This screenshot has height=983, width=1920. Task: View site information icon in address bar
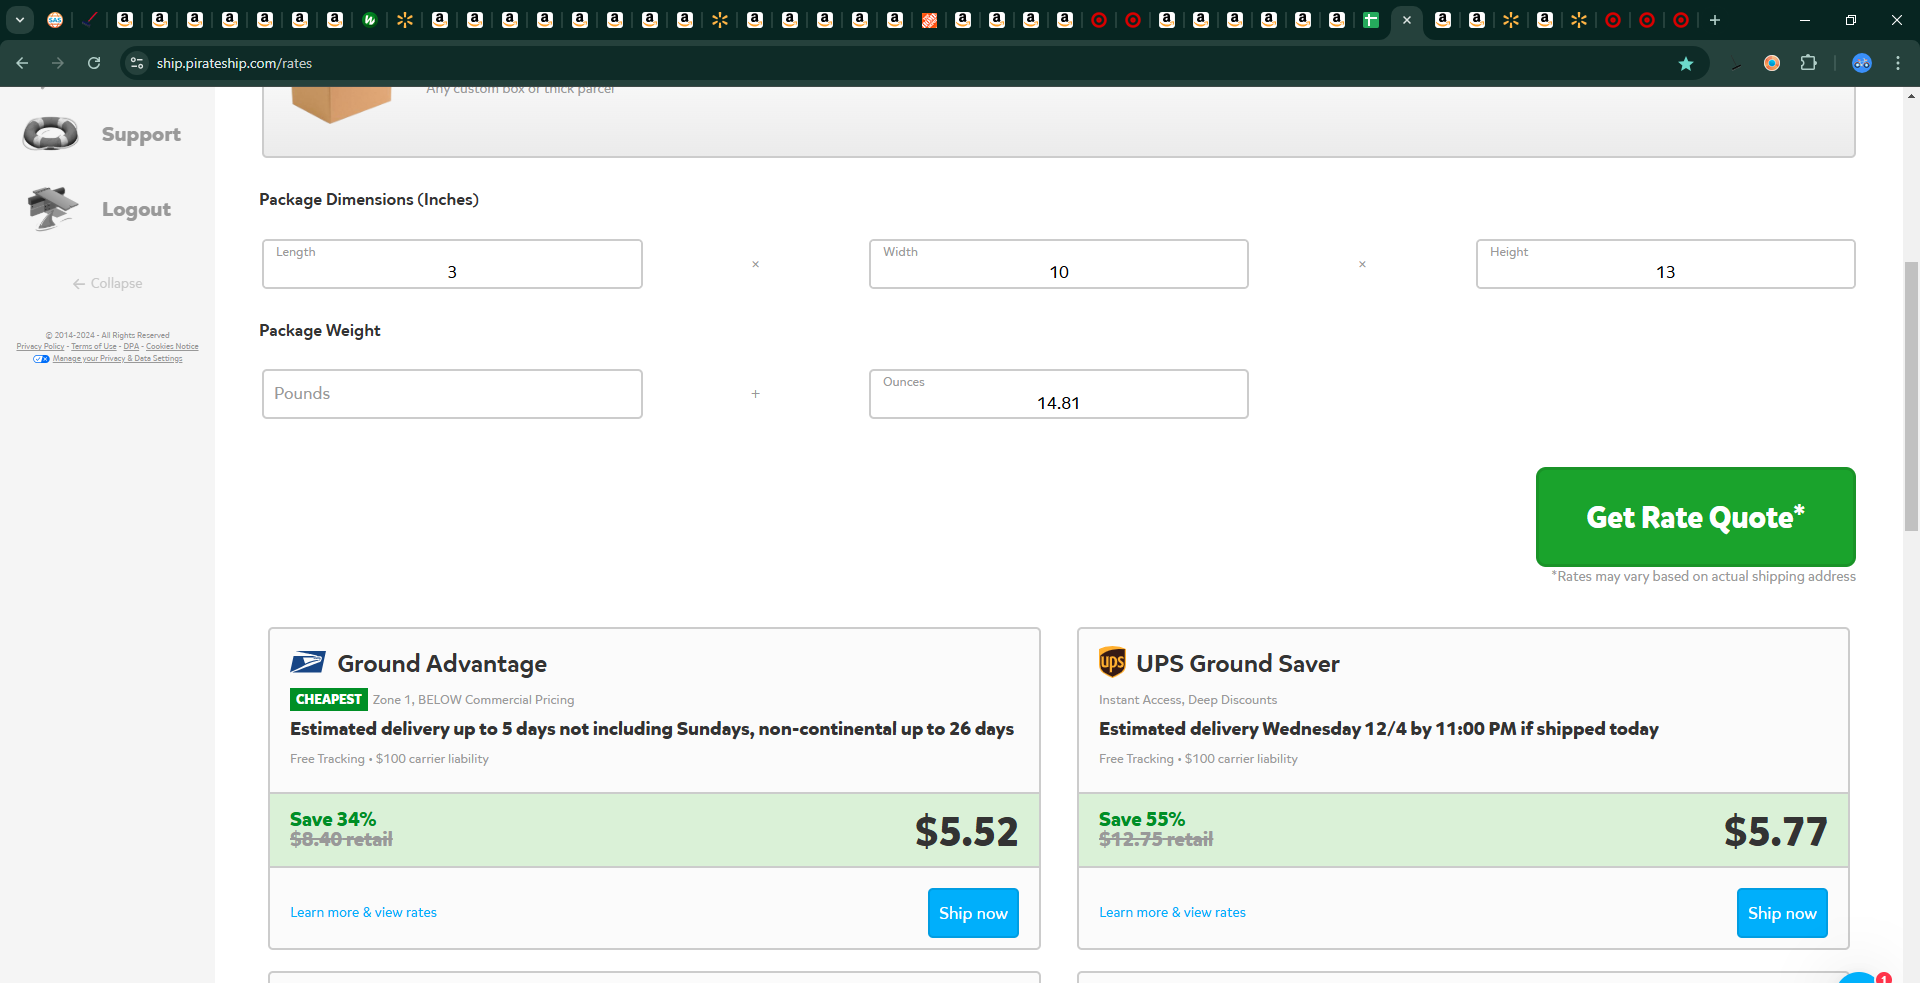click(137, 63)
